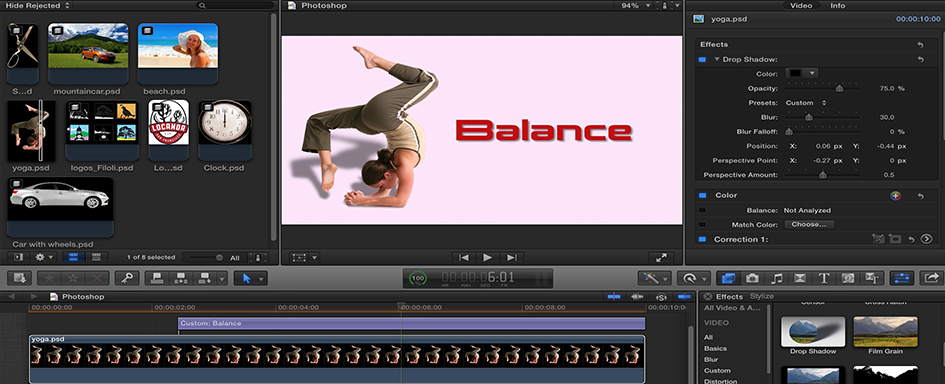Select the Custom: Balance title clip
Screen dimensions: 945x384
pyautogui.click(x=412, y=324)
